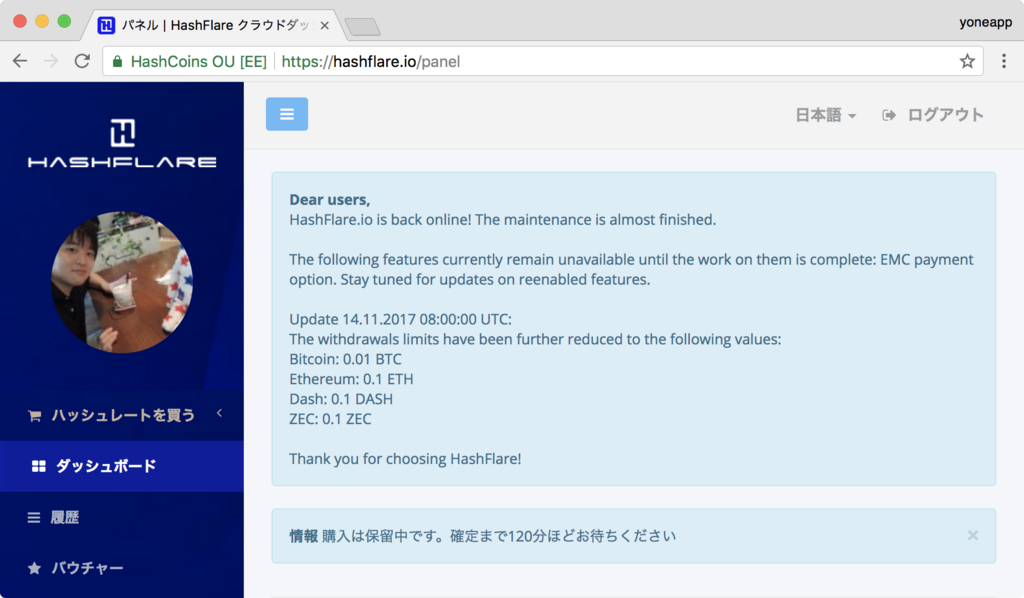This screenshot has width=1024, height=598.
Task: Click the 履歴 list lines icon
Action: 34,518
